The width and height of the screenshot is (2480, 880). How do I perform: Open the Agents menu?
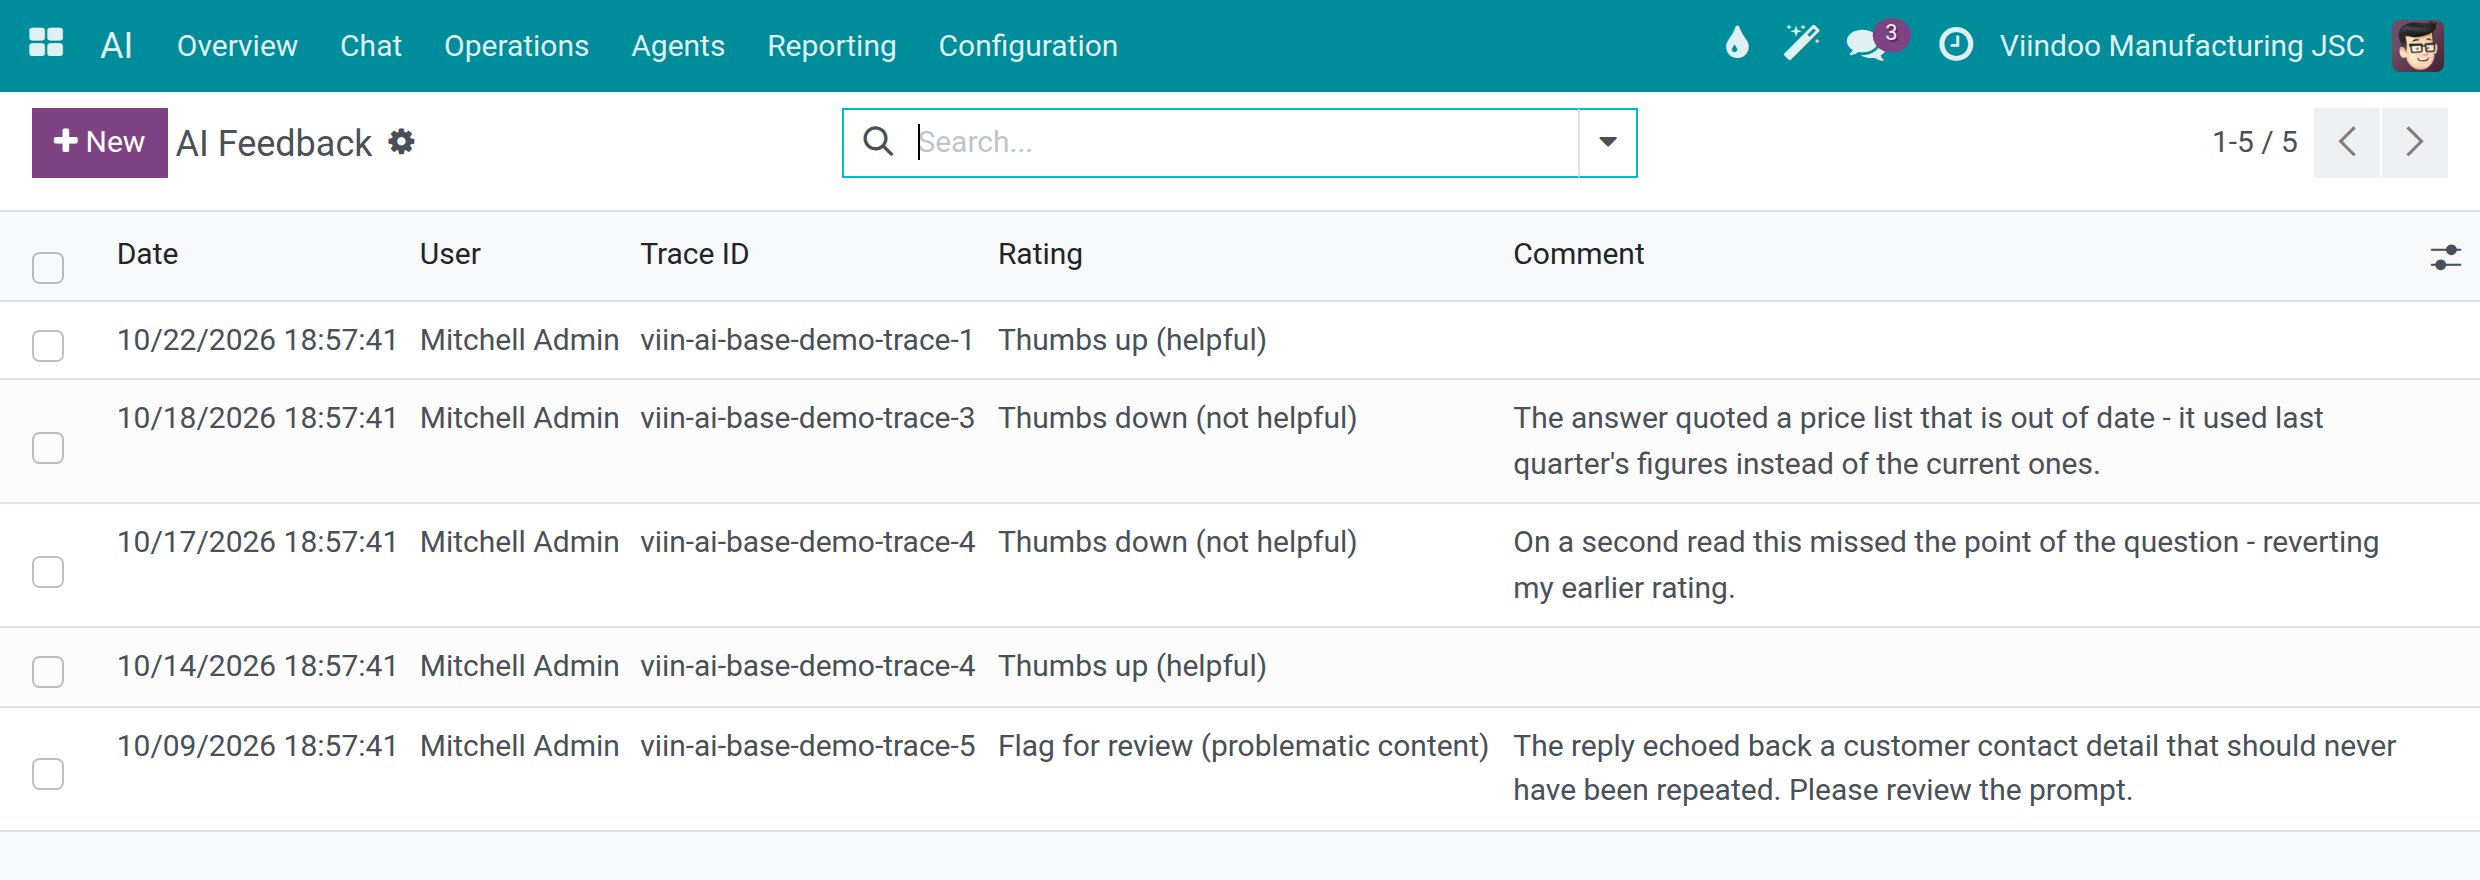(677, 46)
